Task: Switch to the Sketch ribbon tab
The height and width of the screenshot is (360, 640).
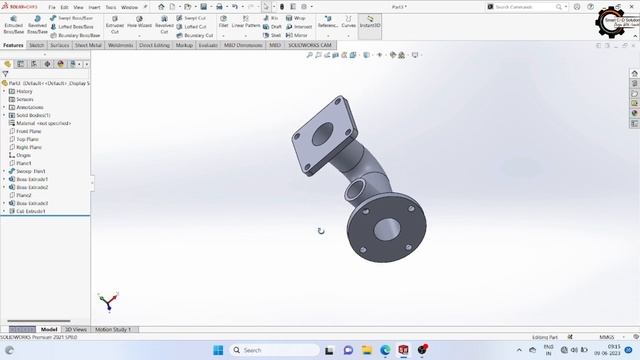Action: click(36, 45)
